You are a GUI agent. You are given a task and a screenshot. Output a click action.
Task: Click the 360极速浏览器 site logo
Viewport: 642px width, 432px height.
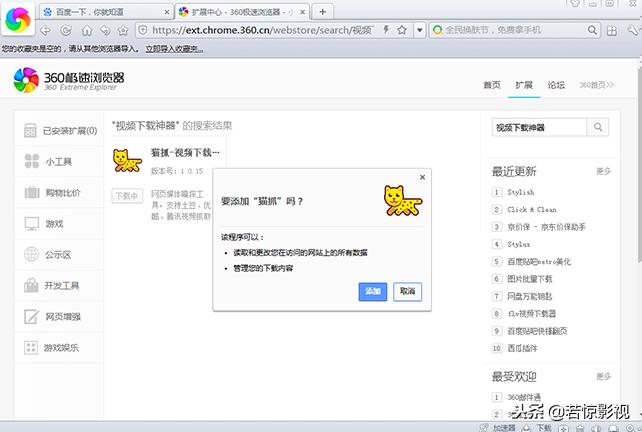tap(69, 80)
